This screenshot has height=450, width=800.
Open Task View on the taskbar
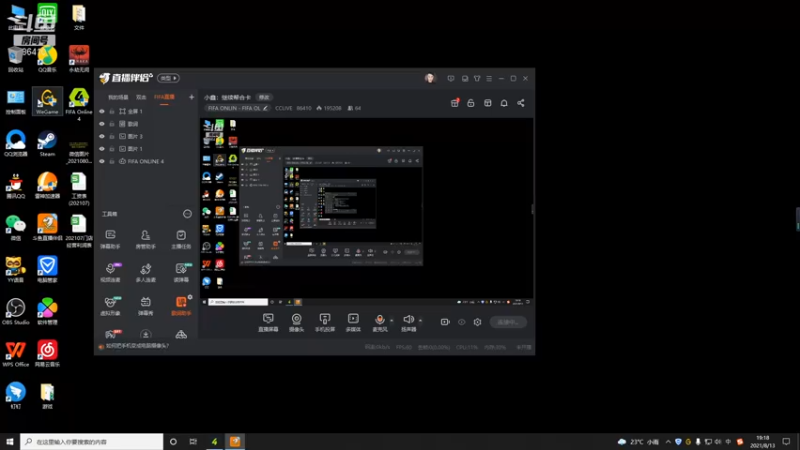point(193,441)
